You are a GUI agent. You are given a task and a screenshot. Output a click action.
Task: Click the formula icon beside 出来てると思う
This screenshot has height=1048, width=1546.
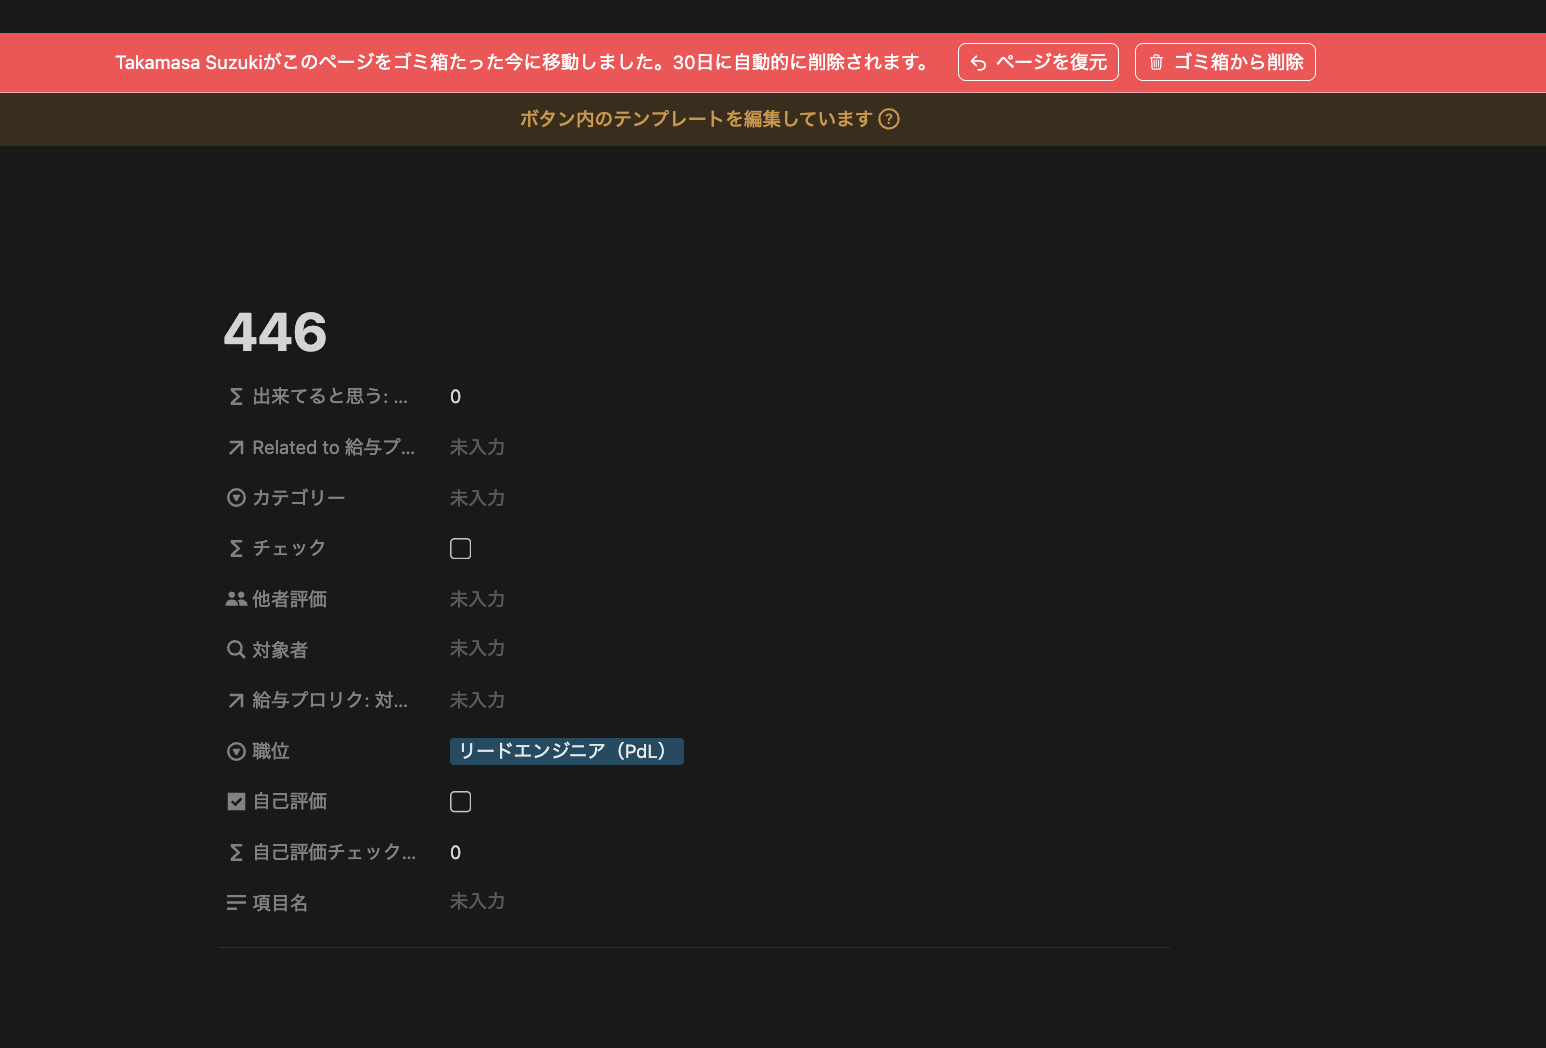click(236, 397)
